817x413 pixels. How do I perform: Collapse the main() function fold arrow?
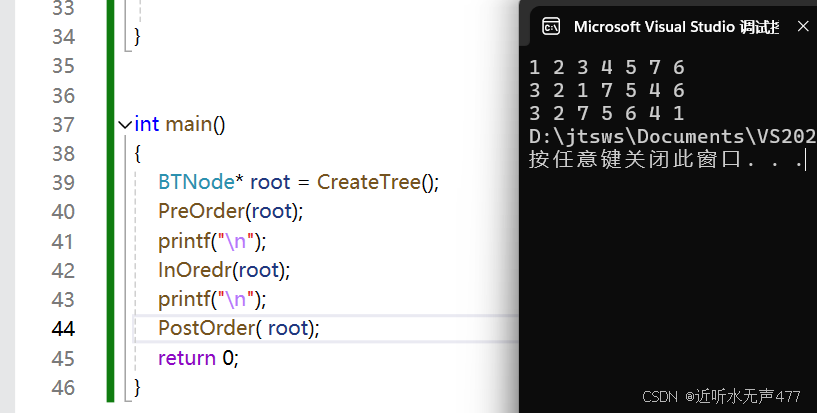[x=125, y=125]
